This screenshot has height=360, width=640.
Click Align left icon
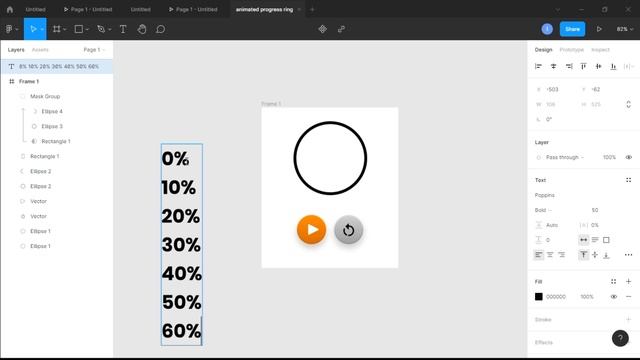point(538,66)
